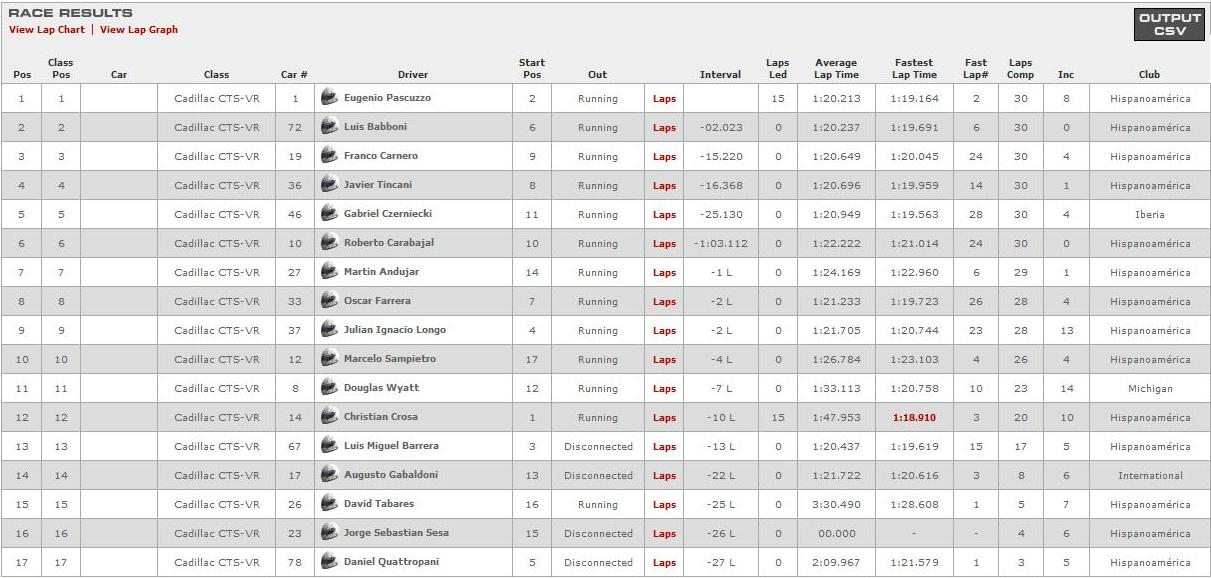Select Daniel Quattropani's helmet icon

[329, 562]
